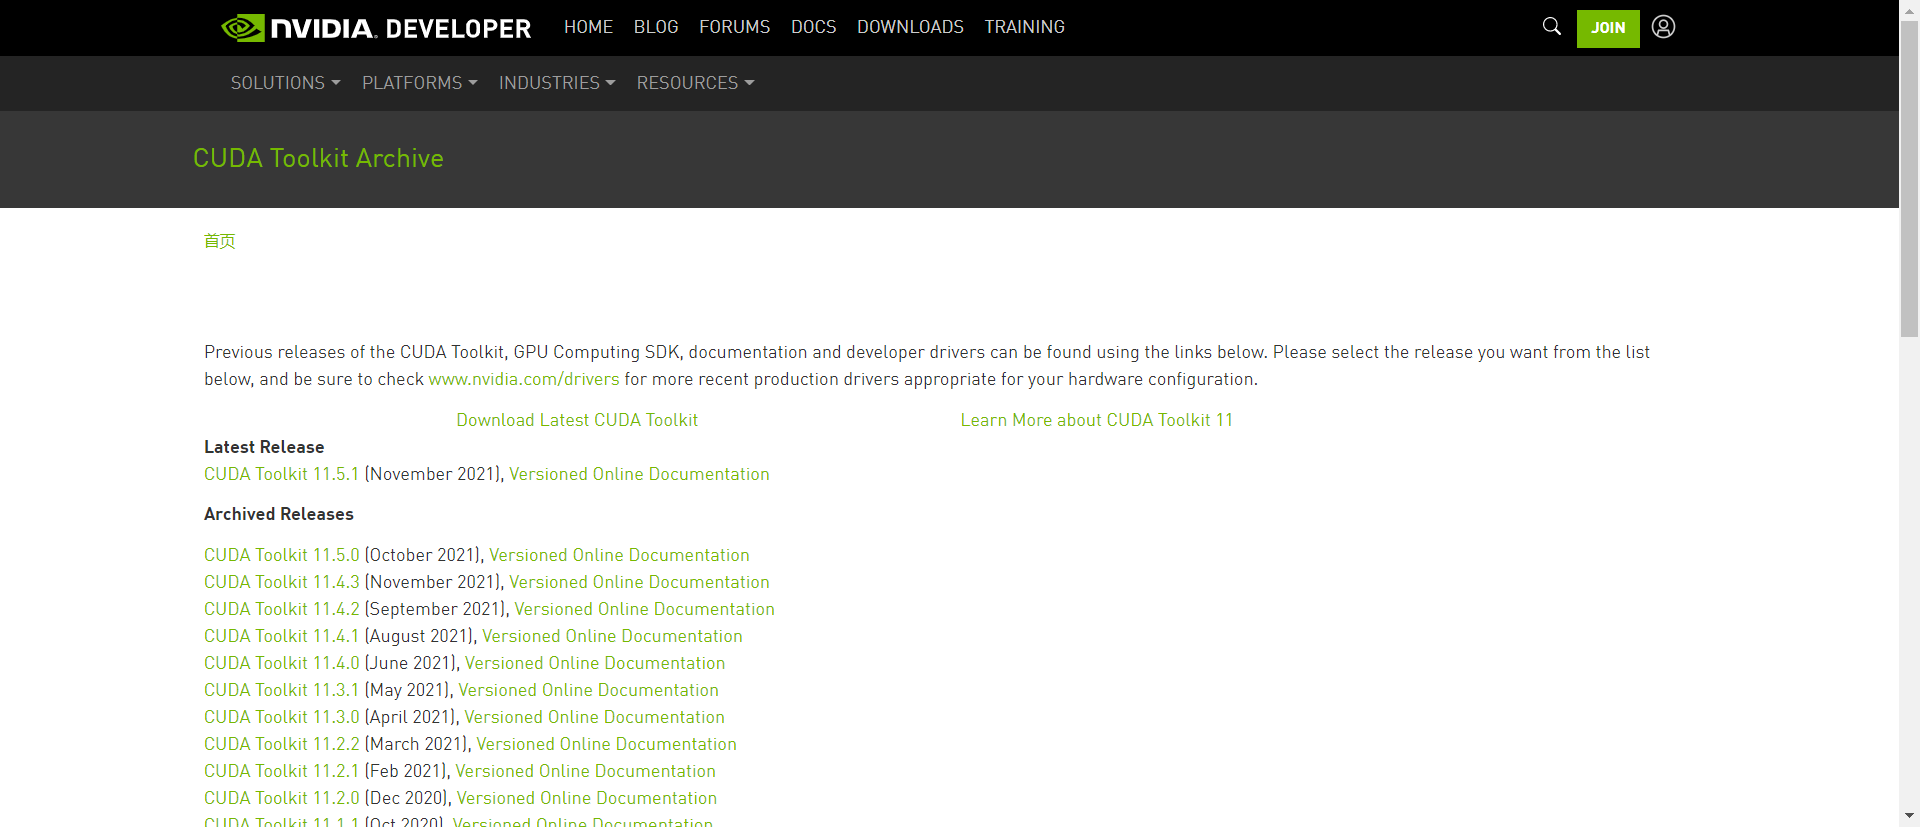Image resolution: width=1920 pixels, height=827 pixels.
Task: Open Versioned Online Documentation for 11.4.3
Action: click(x=639, y=582)
